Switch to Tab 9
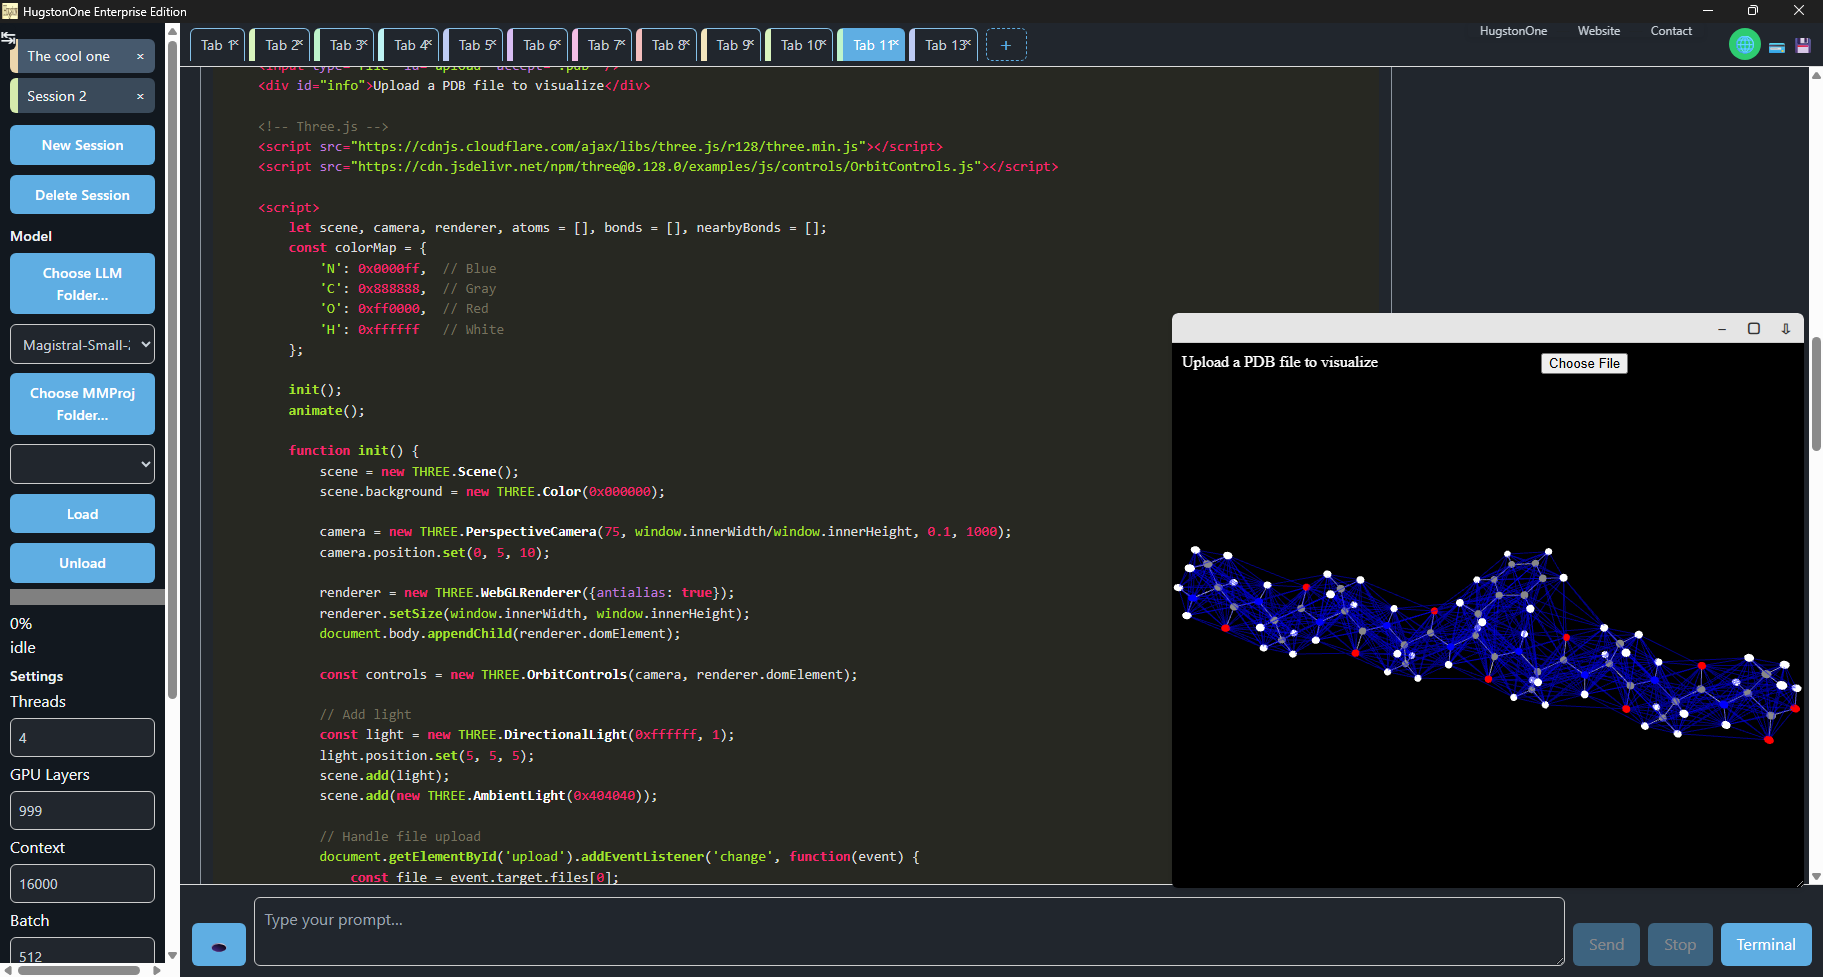Viewport: 1823px width, 977px height. tap(729, 45)
